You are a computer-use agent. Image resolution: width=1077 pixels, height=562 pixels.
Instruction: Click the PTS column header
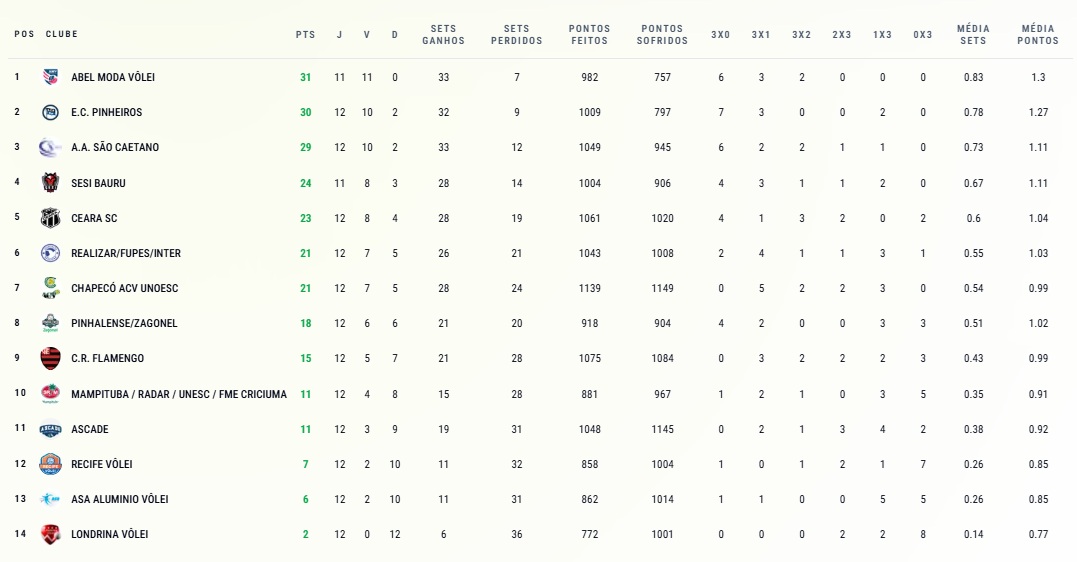point(305,35)
